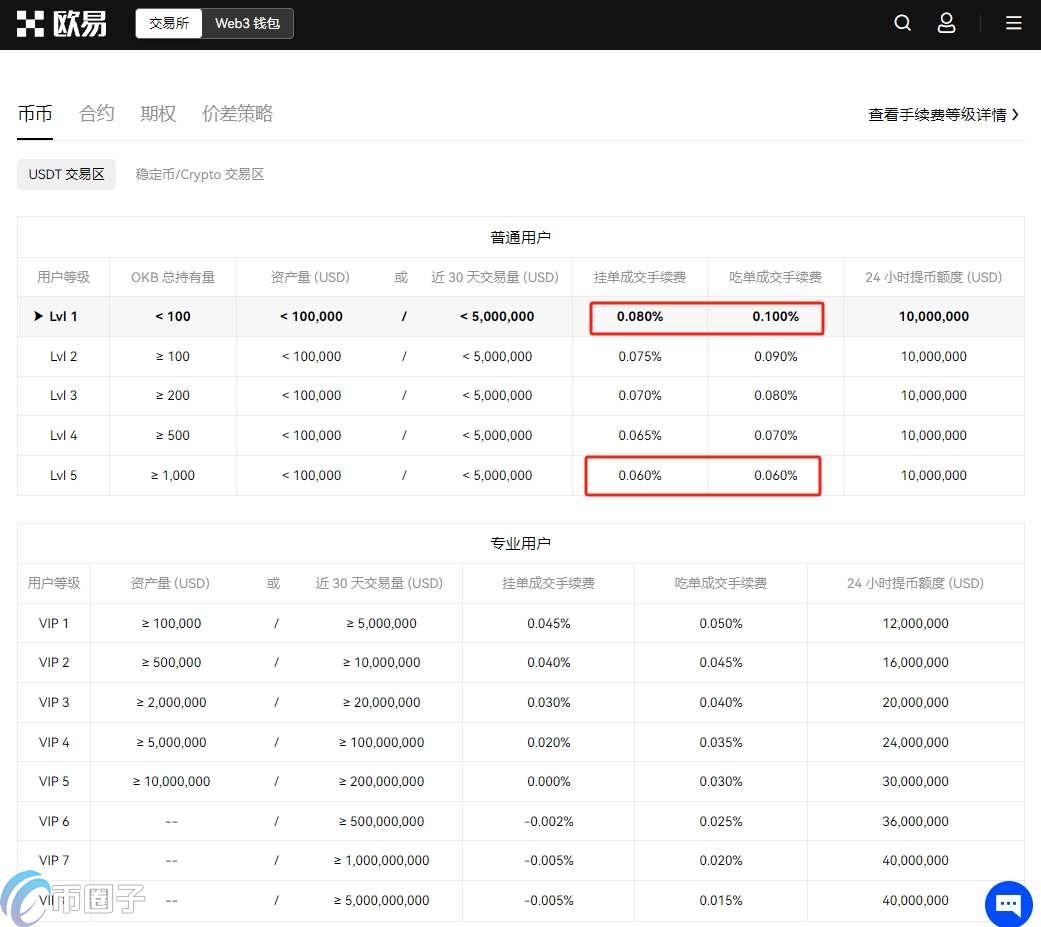Click VIP 7 trading volume ≥ 1,000,000,000
1041x927 pixels.
(382, 860)
